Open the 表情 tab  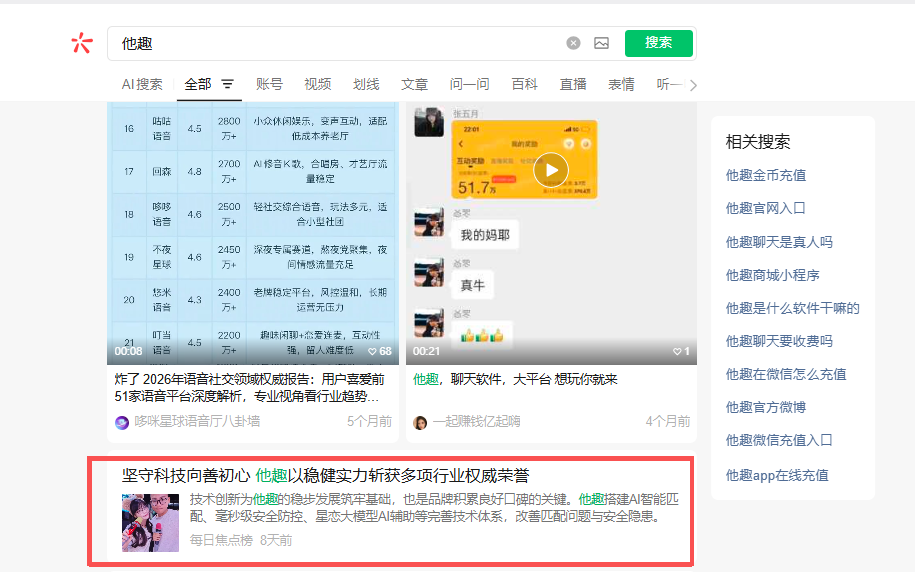click(x=621, y=85)
